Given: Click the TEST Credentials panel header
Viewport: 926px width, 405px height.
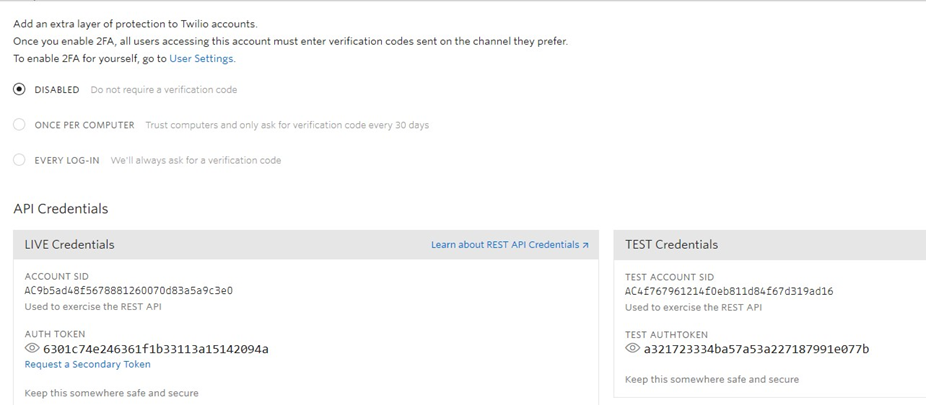Looking at the screenshot, I should [x=671, y=244].
